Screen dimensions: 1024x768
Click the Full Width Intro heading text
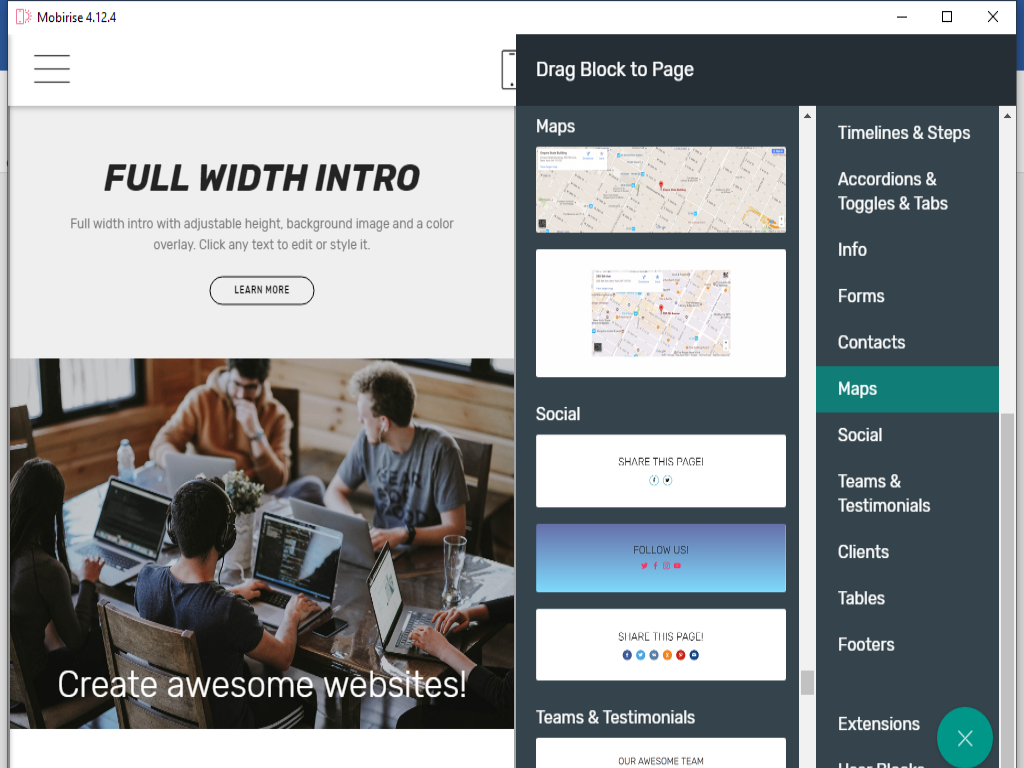[x=262, y=178]
